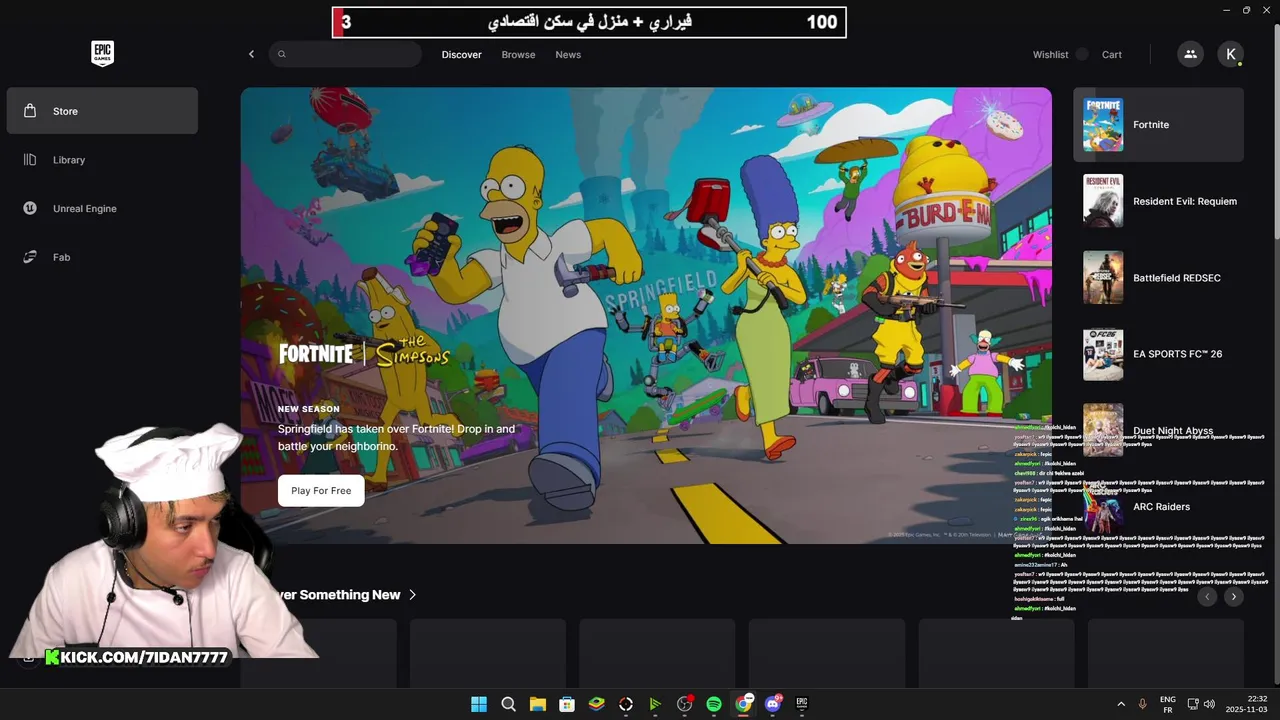Open the Windows Start menu

pos(479,704)
